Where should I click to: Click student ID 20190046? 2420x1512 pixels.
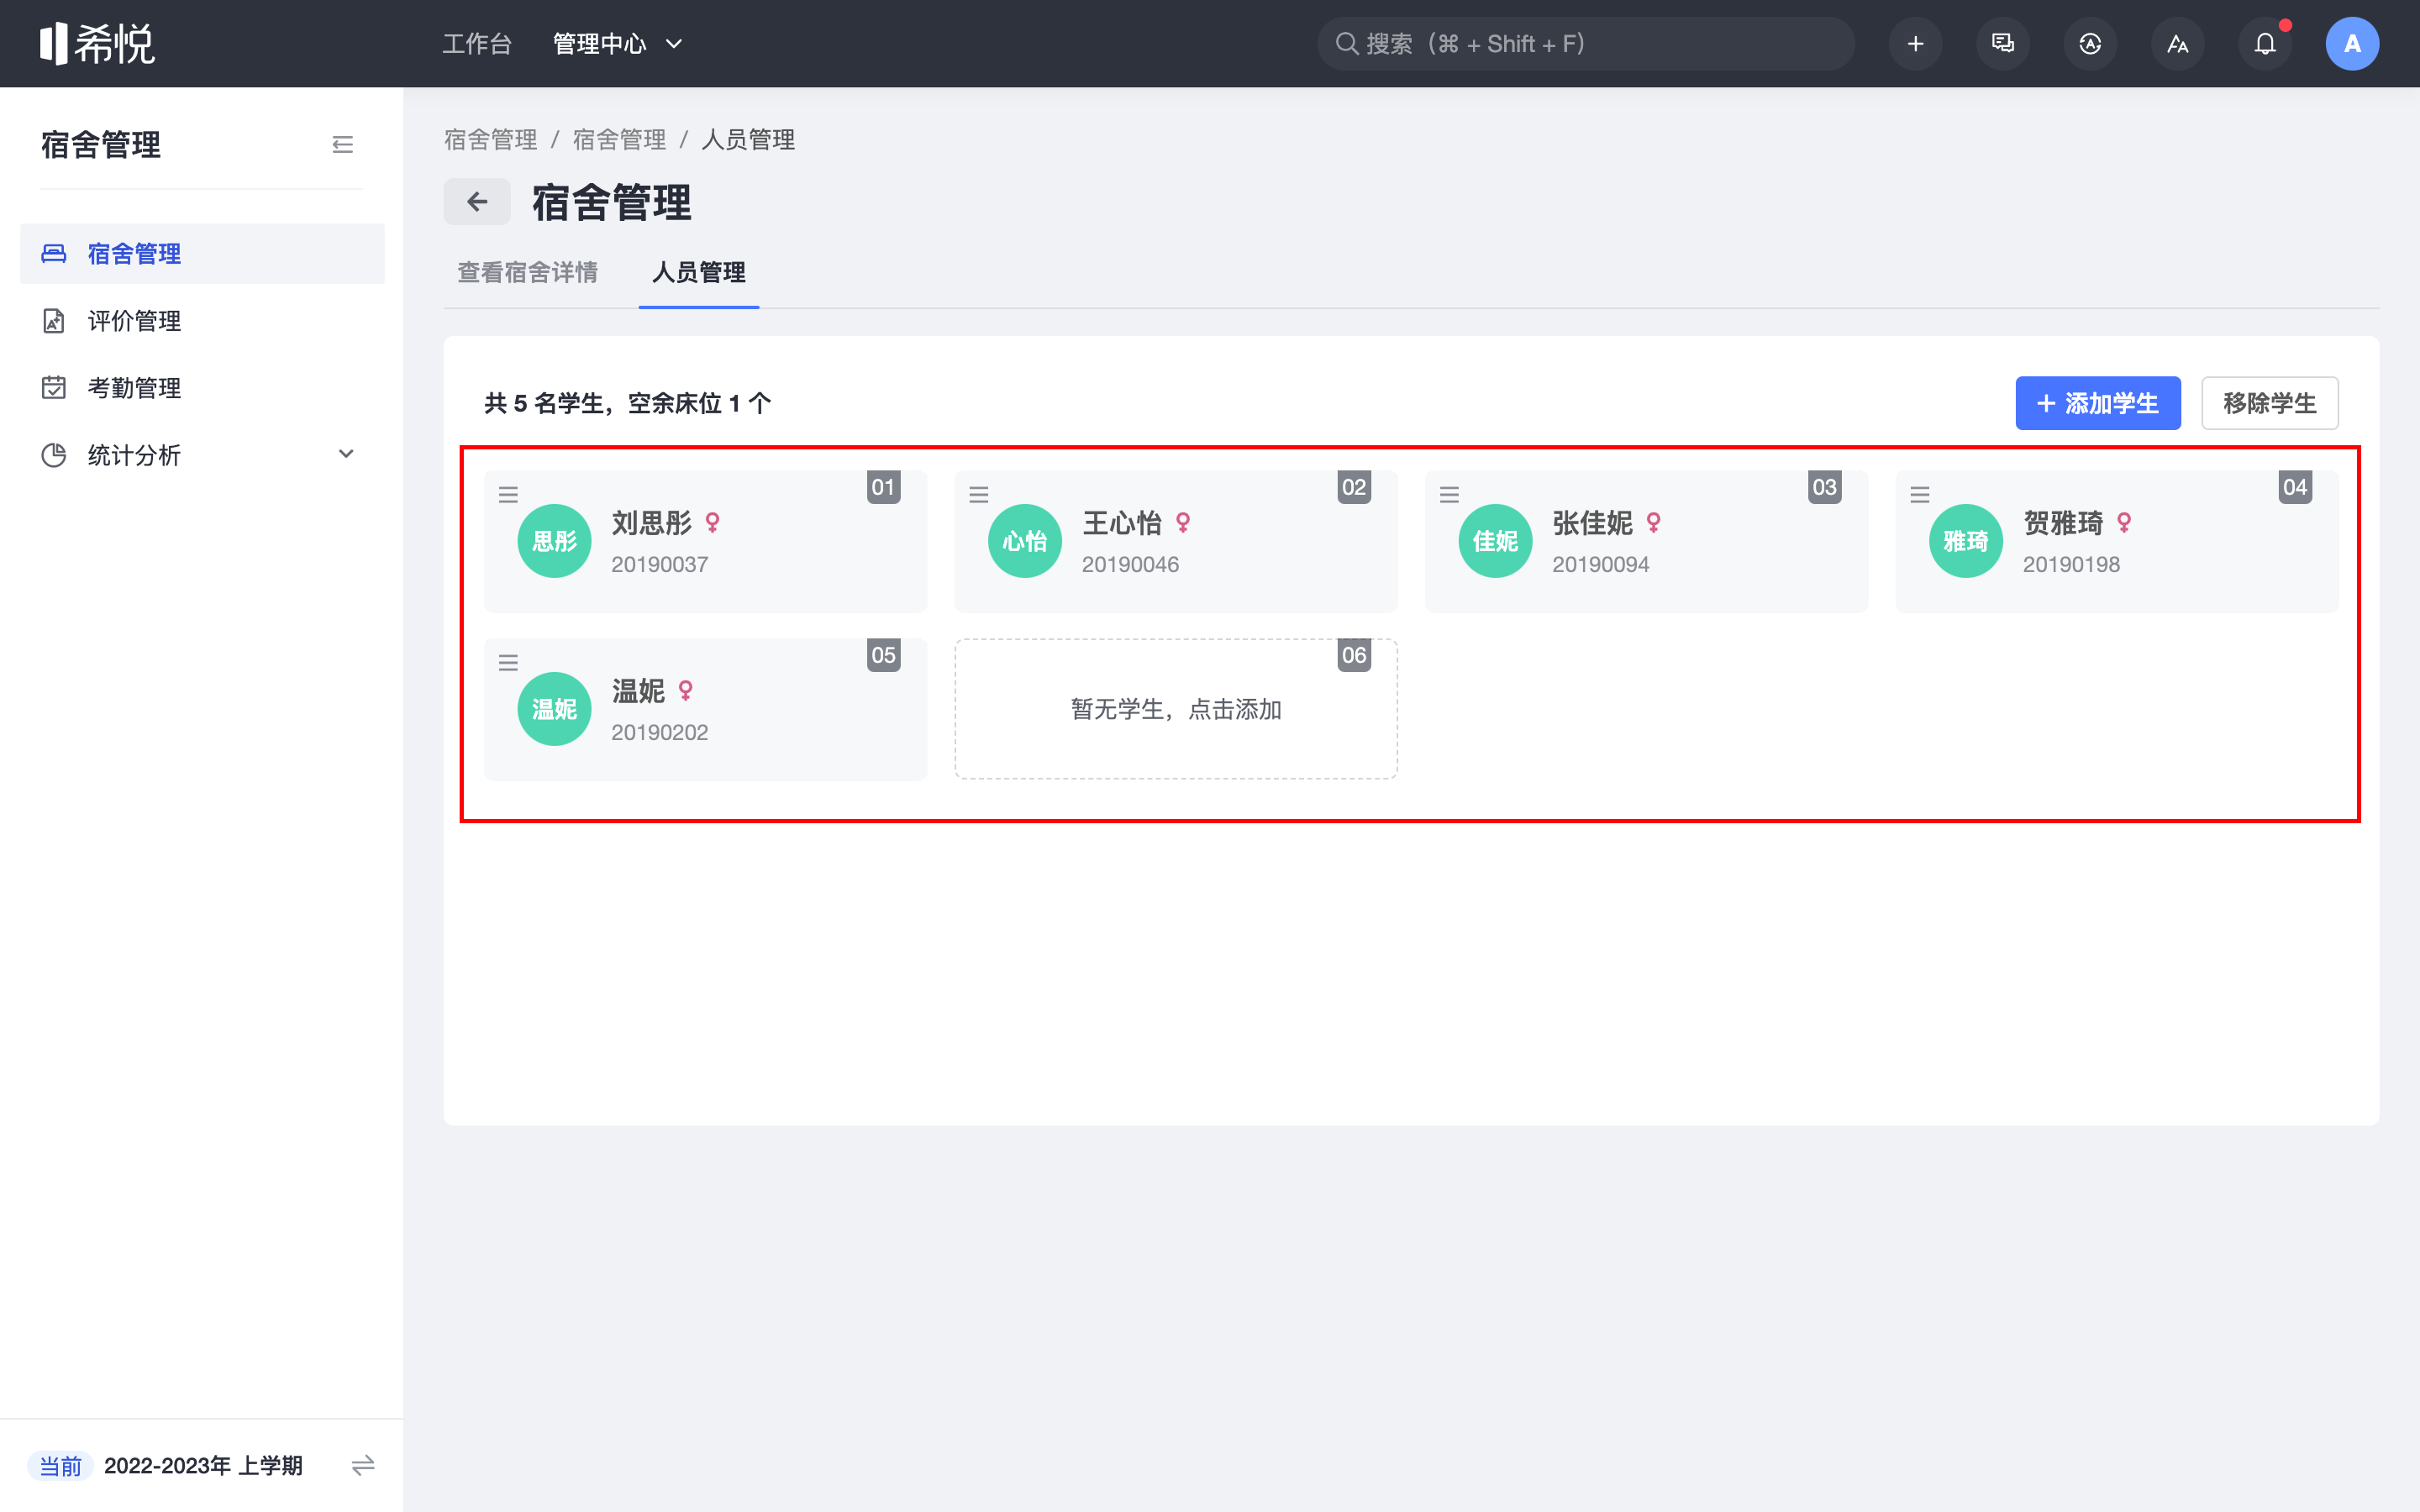coord(1130,564)
